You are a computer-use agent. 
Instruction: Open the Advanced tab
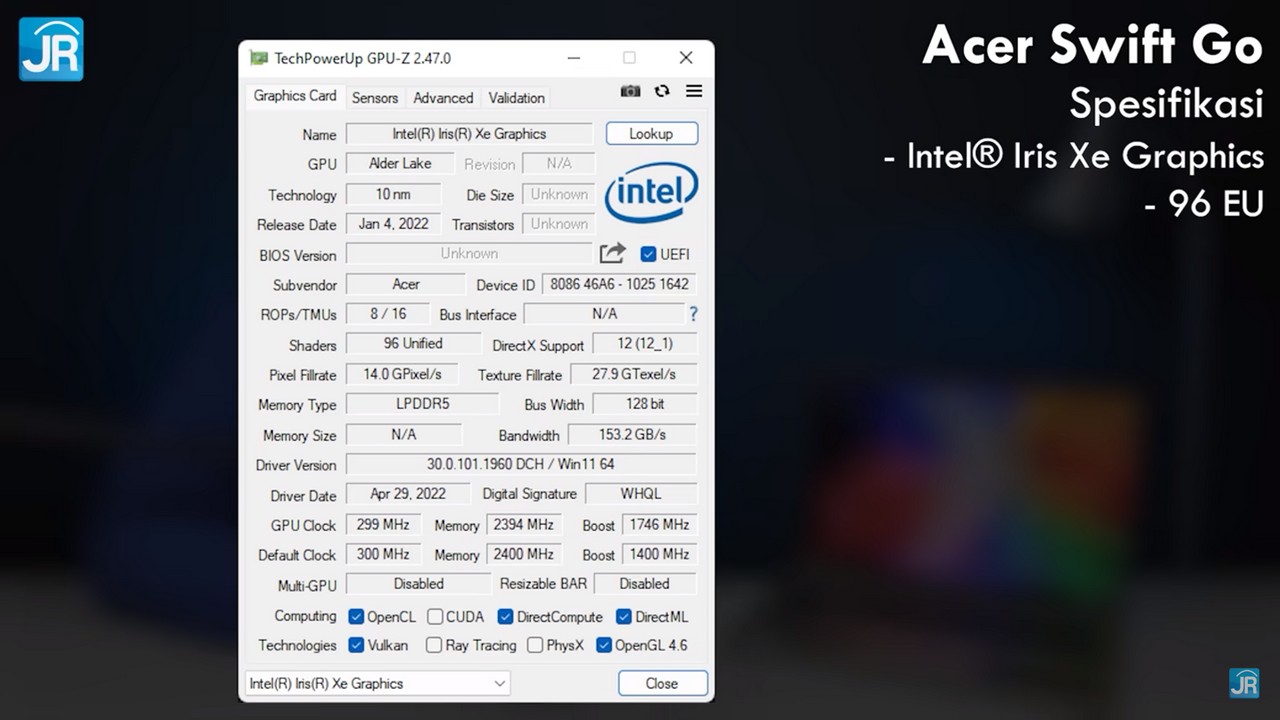coord(443,98)
